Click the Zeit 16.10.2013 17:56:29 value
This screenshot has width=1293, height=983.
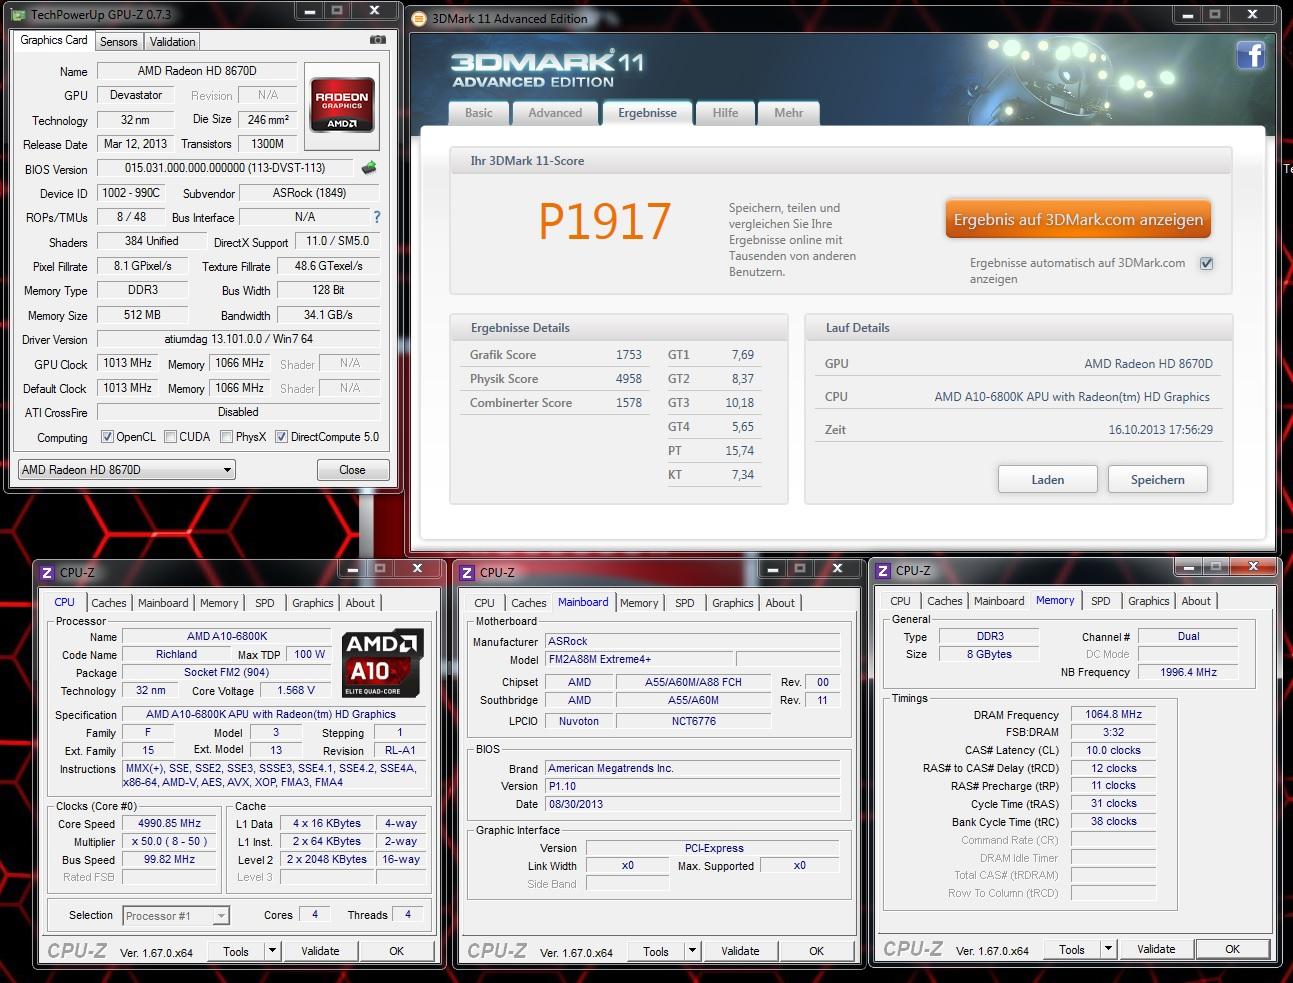pyautogui.click(x=1160, y=430)
